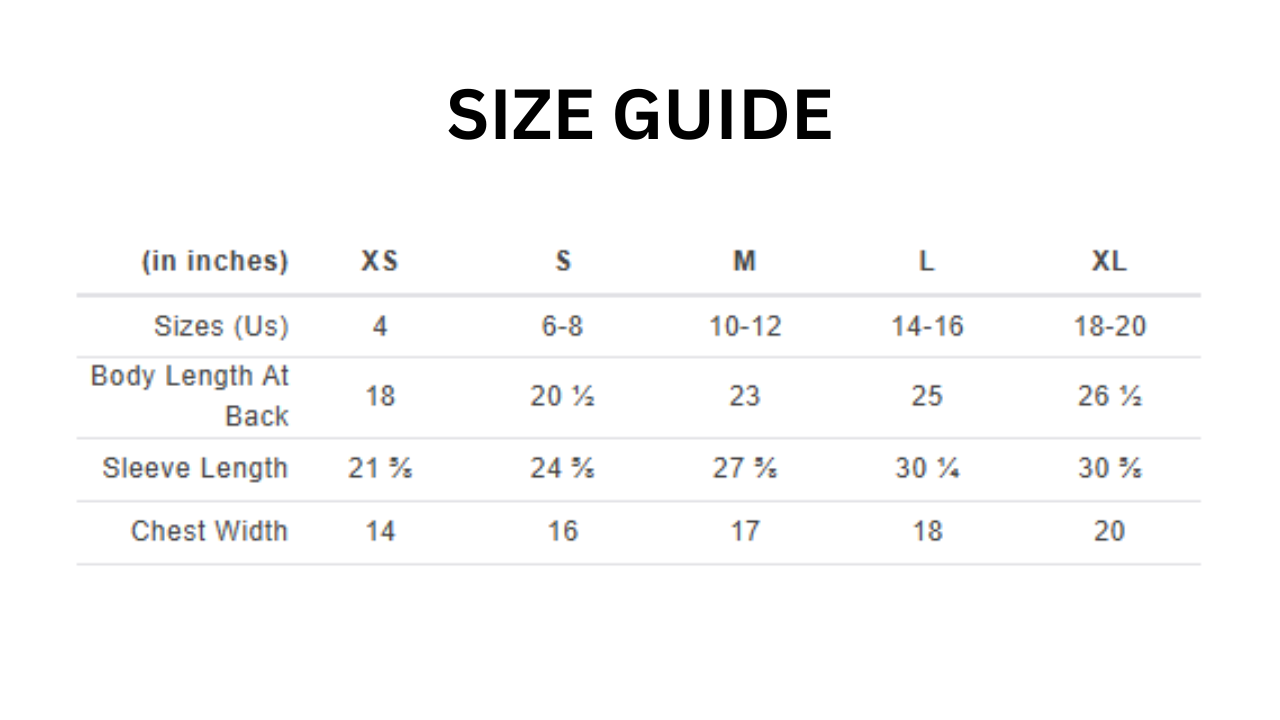
Task: Click the 14-16 US size cell
Action: tap(927, 326)
